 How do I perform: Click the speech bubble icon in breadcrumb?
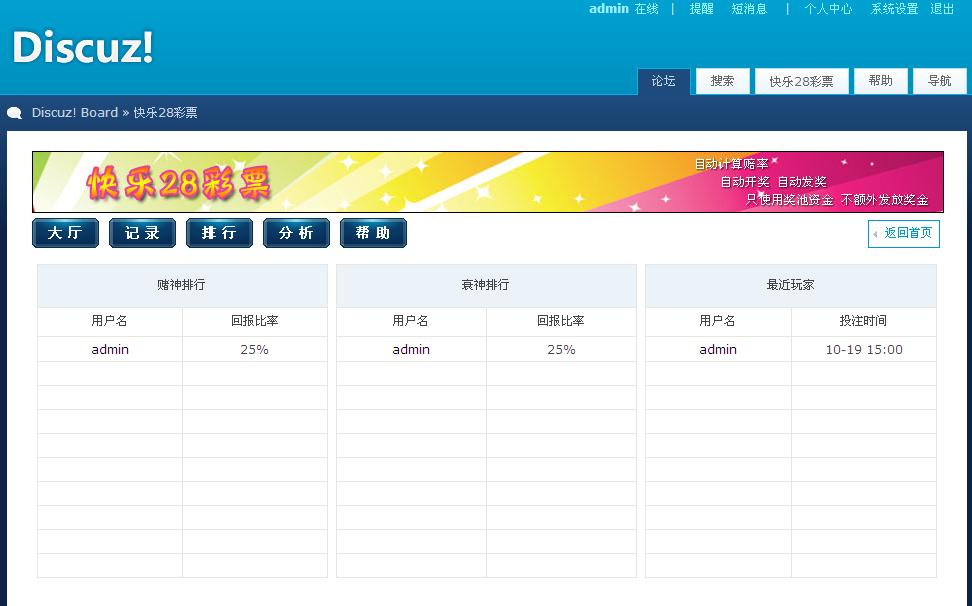tap(14, 113)
